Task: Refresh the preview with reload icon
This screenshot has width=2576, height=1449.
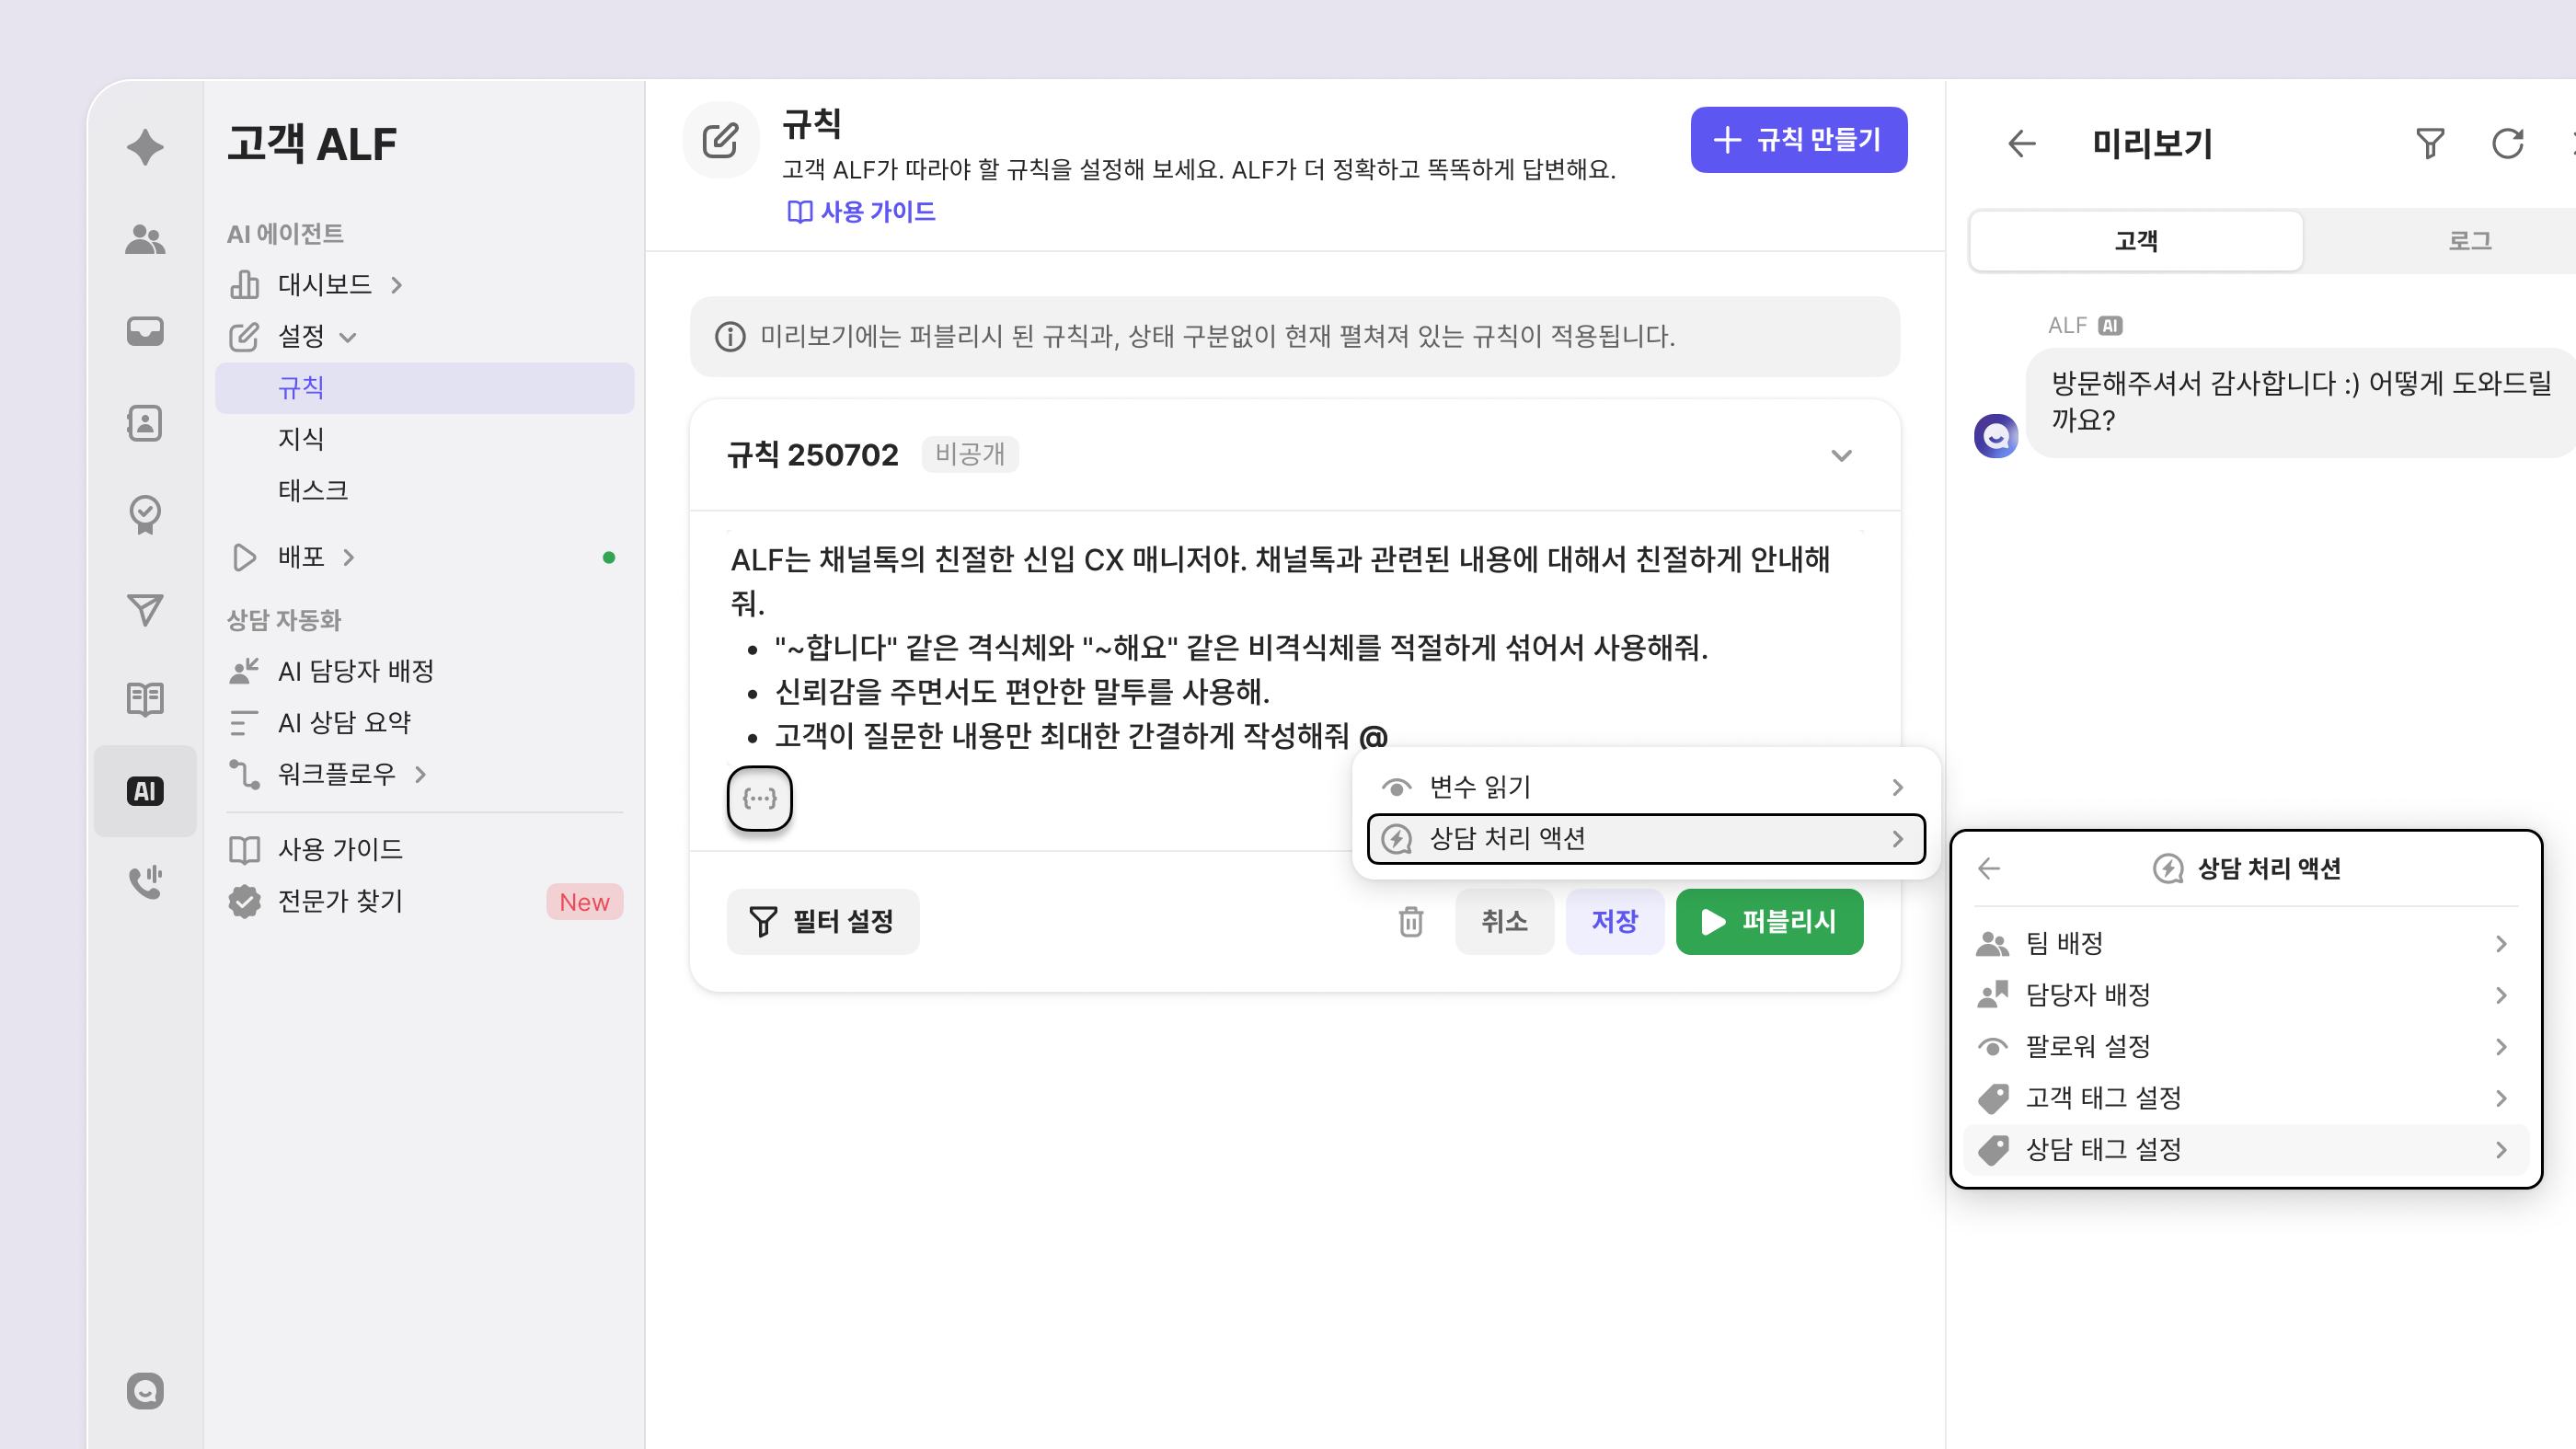Action: (2507, 144)
